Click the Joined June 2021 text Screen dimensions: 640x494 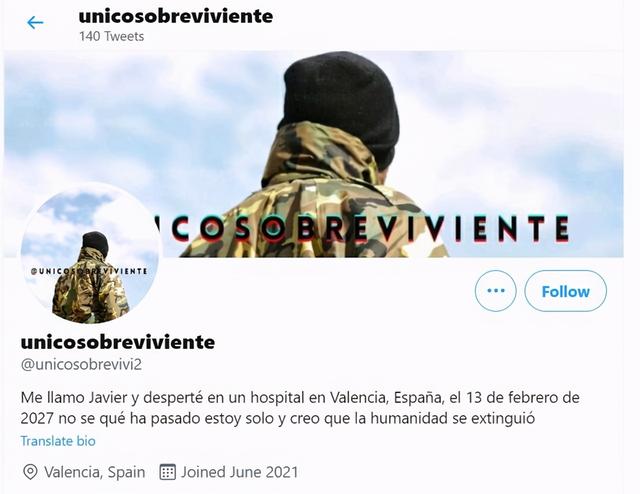(x=239, y=472)
